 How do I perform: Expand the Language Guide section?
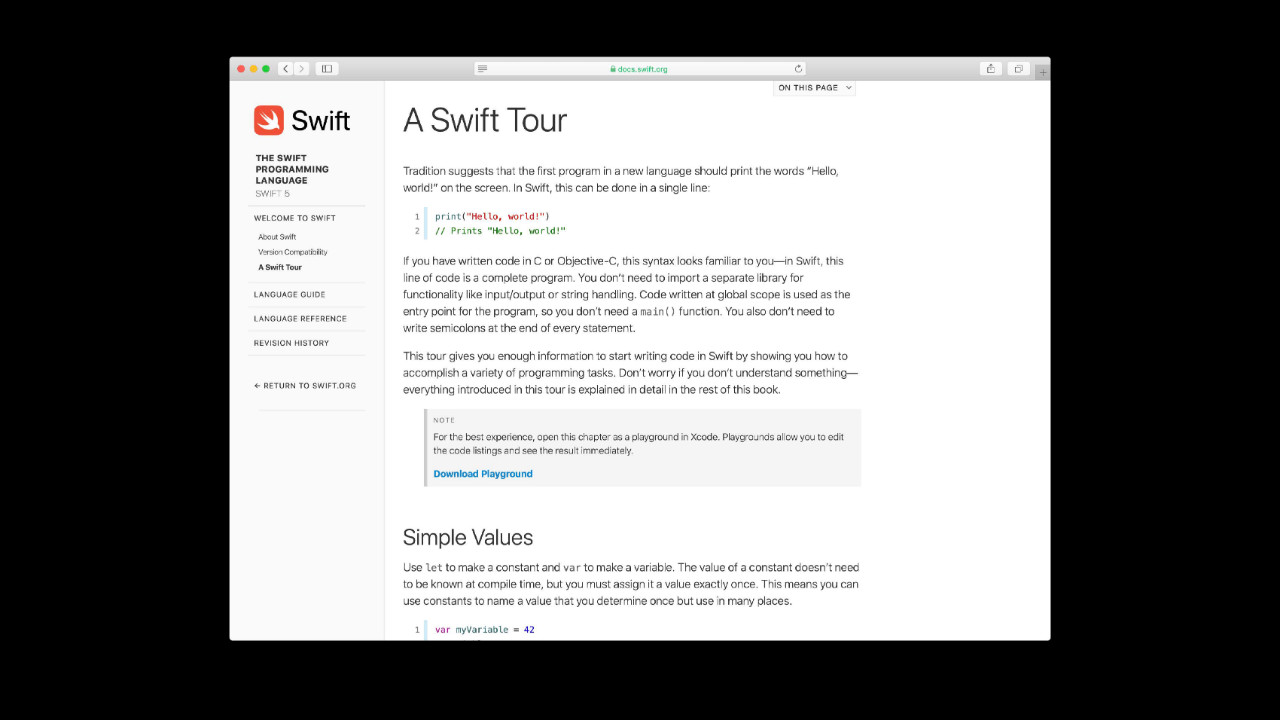tap(290, 294)
